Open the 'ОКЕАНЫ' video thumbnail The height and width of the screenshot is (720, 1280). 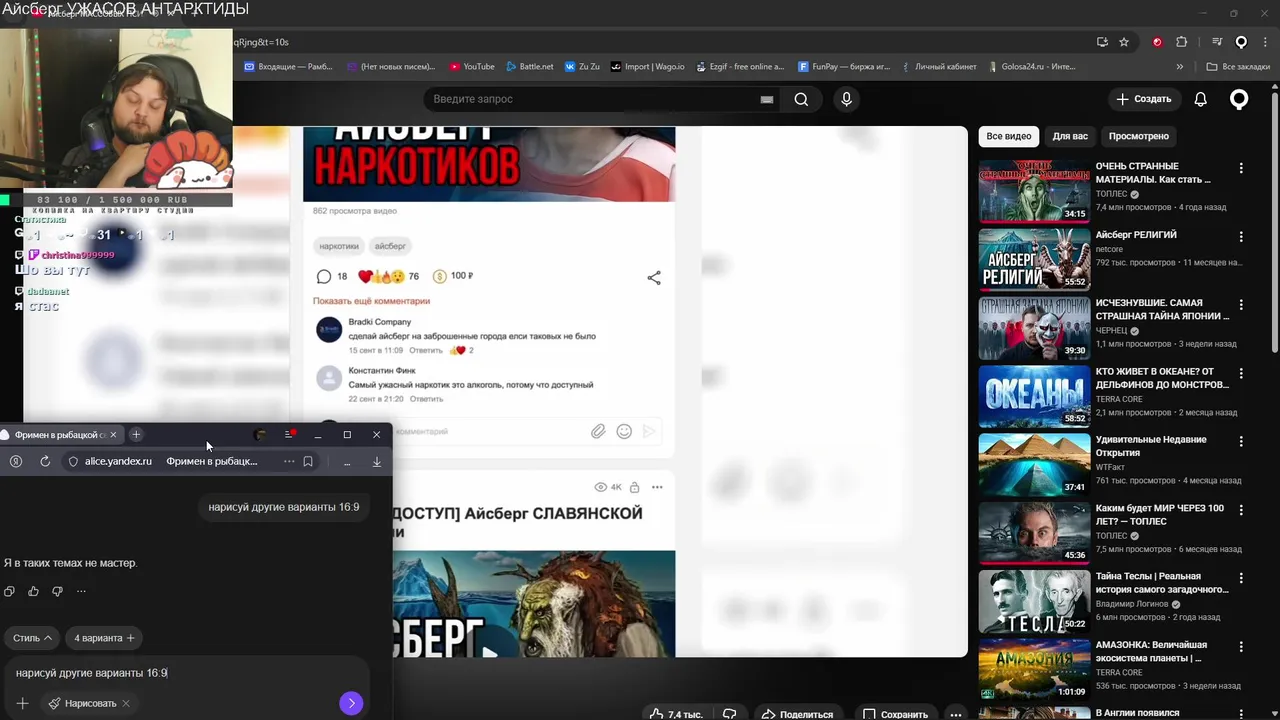pyautogui.click(x=1034, y=395)
